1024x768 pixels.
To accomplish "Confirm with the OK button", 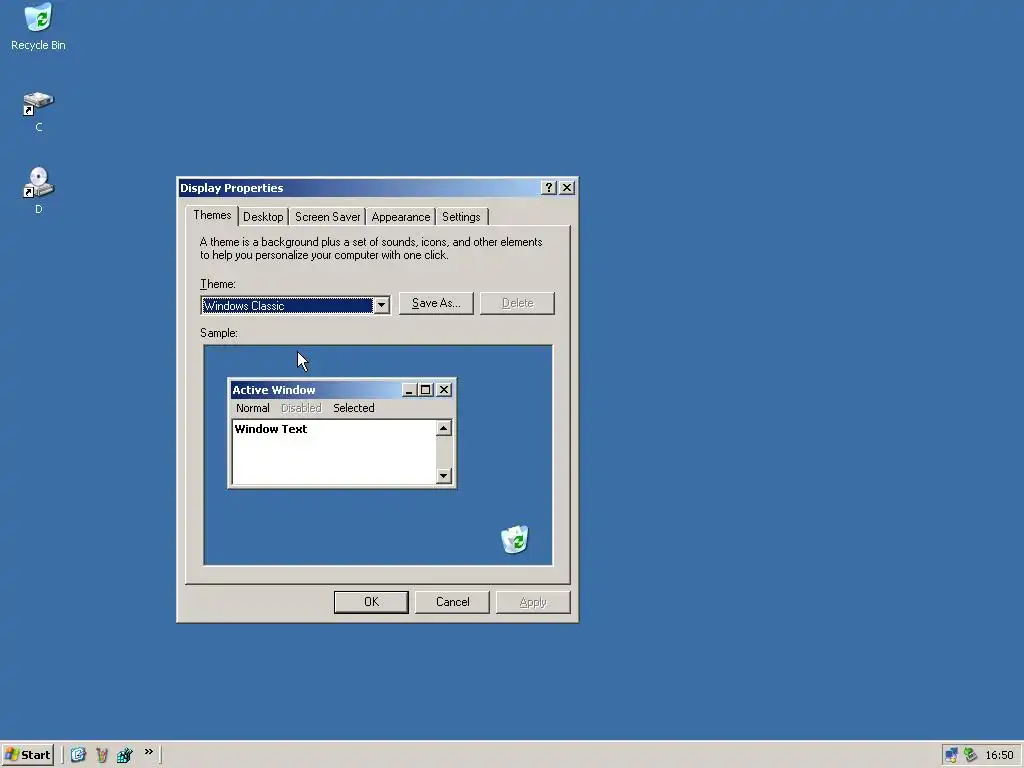I will point(371,602).
